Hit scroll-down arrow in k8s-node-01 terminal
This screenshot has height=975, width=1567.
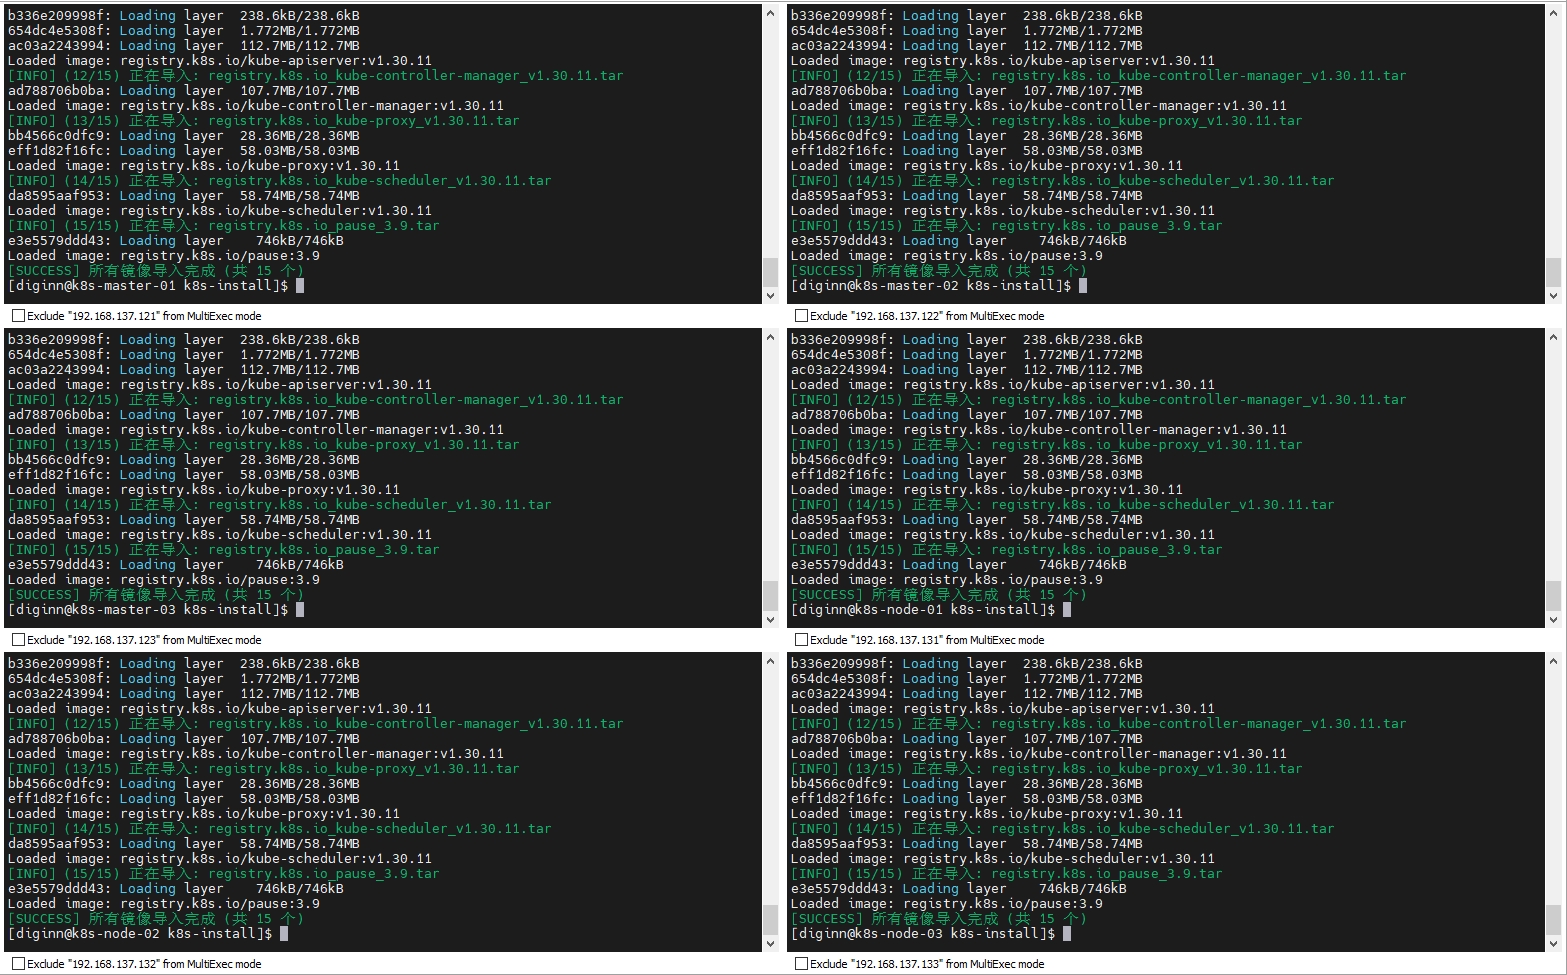coord(1553,619)
